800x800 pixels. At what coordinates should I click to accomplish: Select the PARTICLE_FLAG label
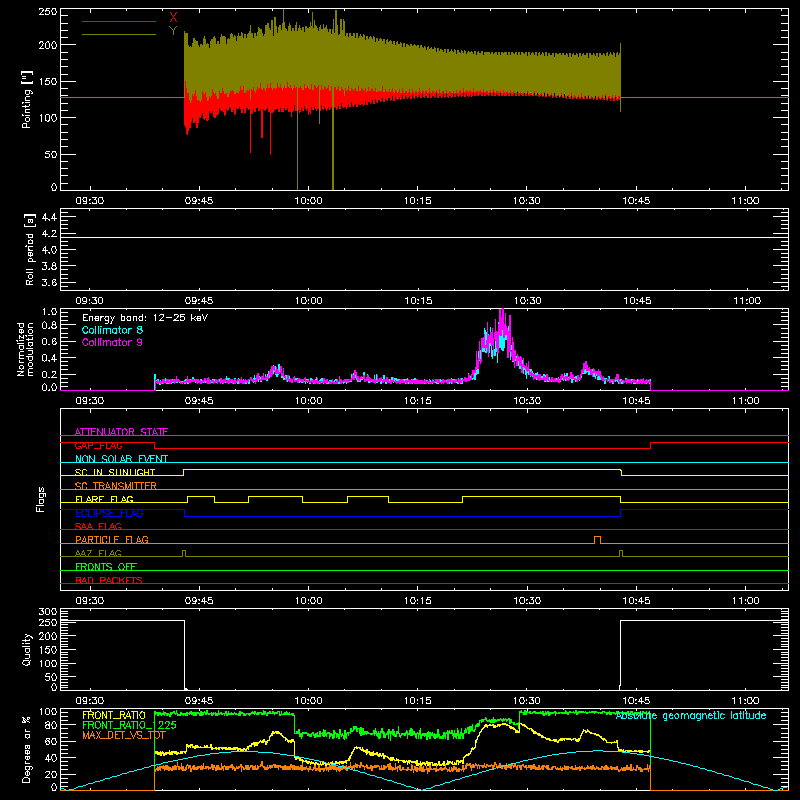click(x=112, y=539)
